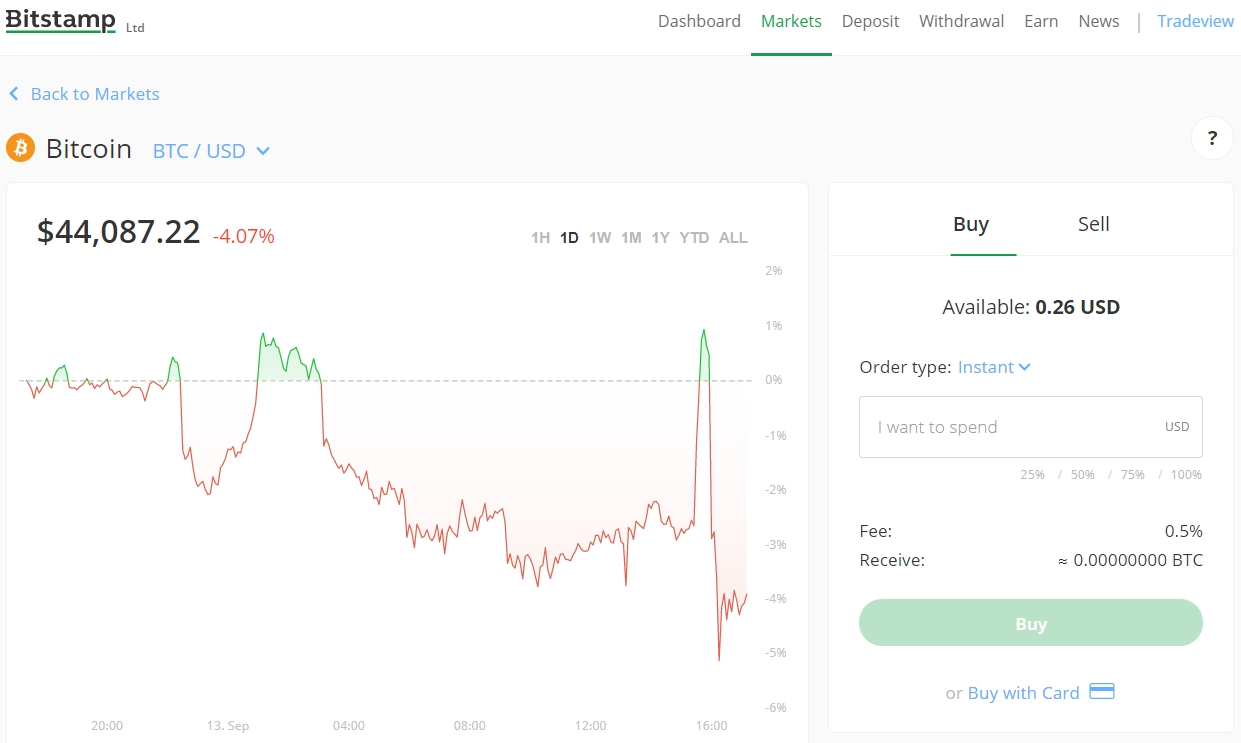Image resolution: width=1241 pixels, height=743 pixels.
Task: Click the Buy with Card link
Action: 1023,693
